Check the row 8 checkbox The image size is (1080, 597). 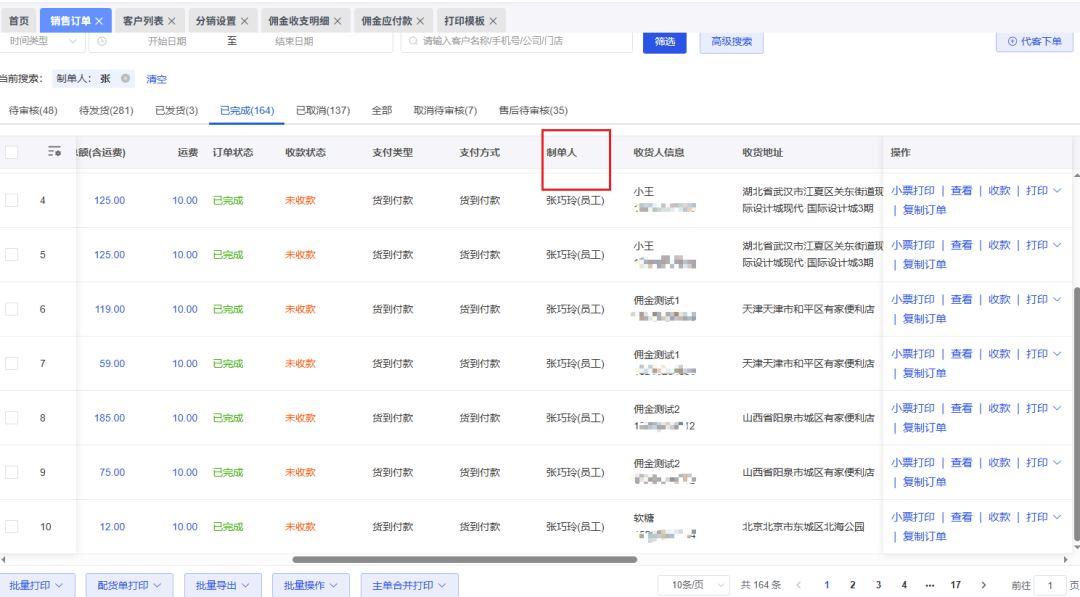point(12,418)
